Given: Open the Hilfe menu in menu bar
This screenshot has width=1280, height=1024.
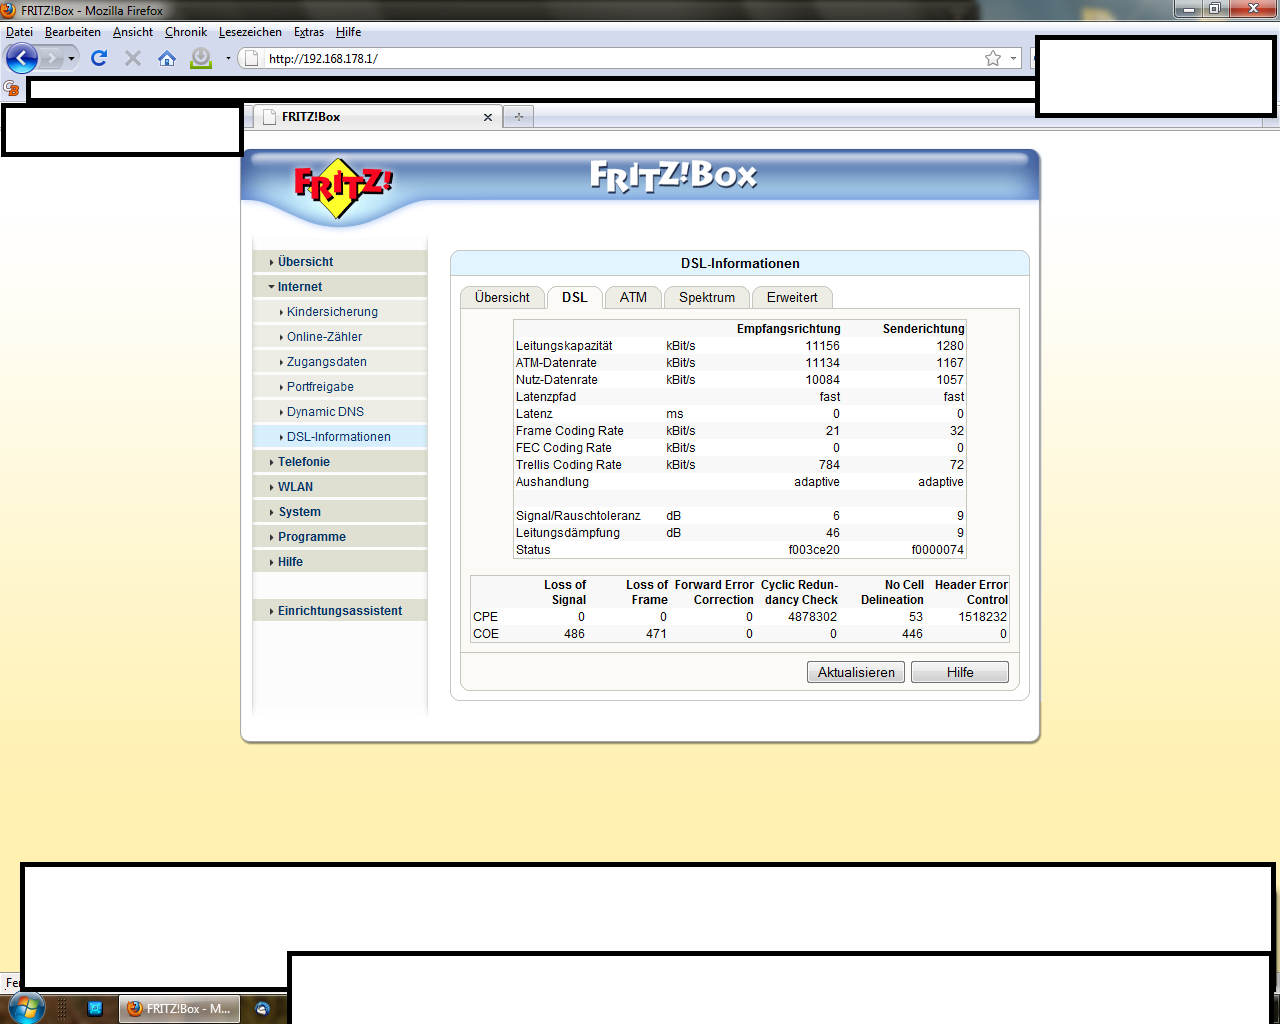Looking at the screenshot, I should pyautogui.click(x=348, y=32).
